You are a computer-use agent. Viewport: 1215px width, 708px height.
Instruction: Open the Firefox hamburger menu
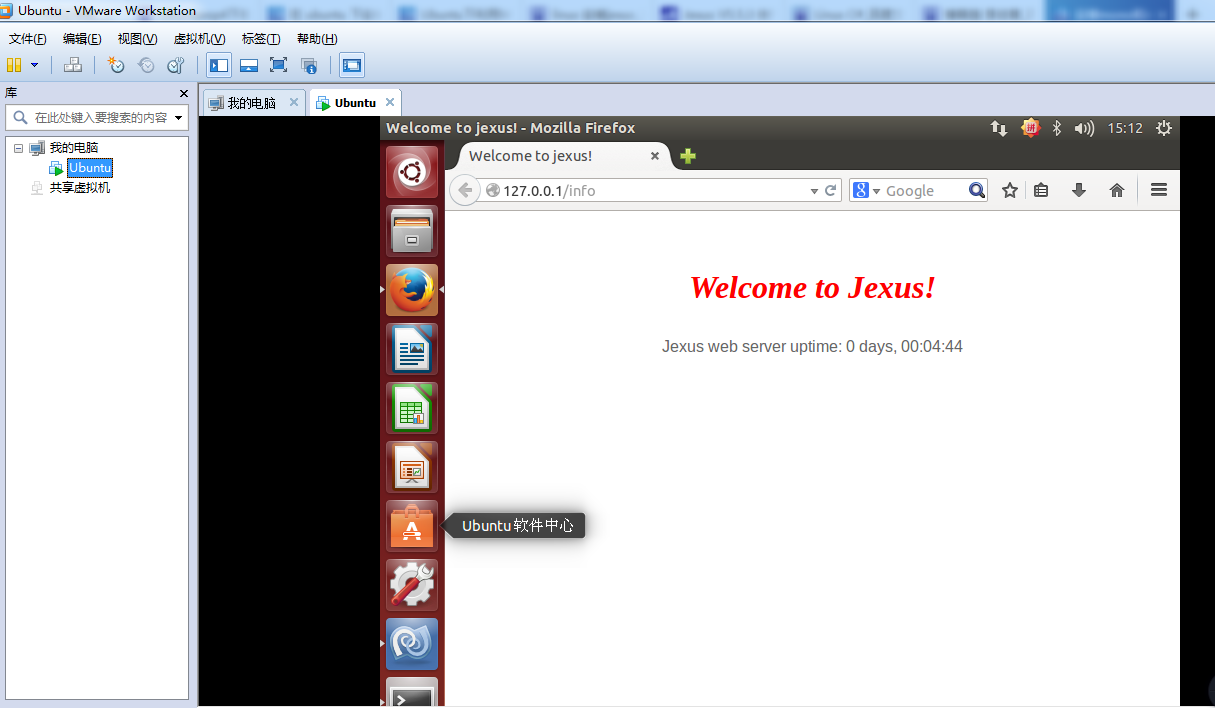pyautogui.click(x=1159, y=190)
